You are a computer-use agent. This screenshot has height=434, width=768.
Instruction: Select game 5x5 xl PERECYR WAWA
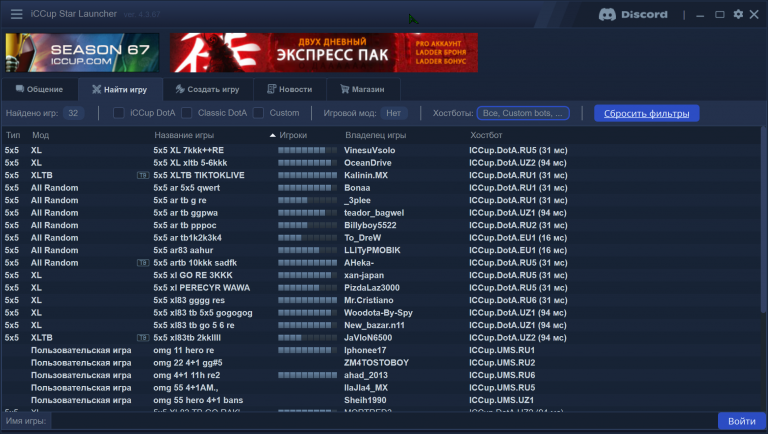tap(382, 288)
